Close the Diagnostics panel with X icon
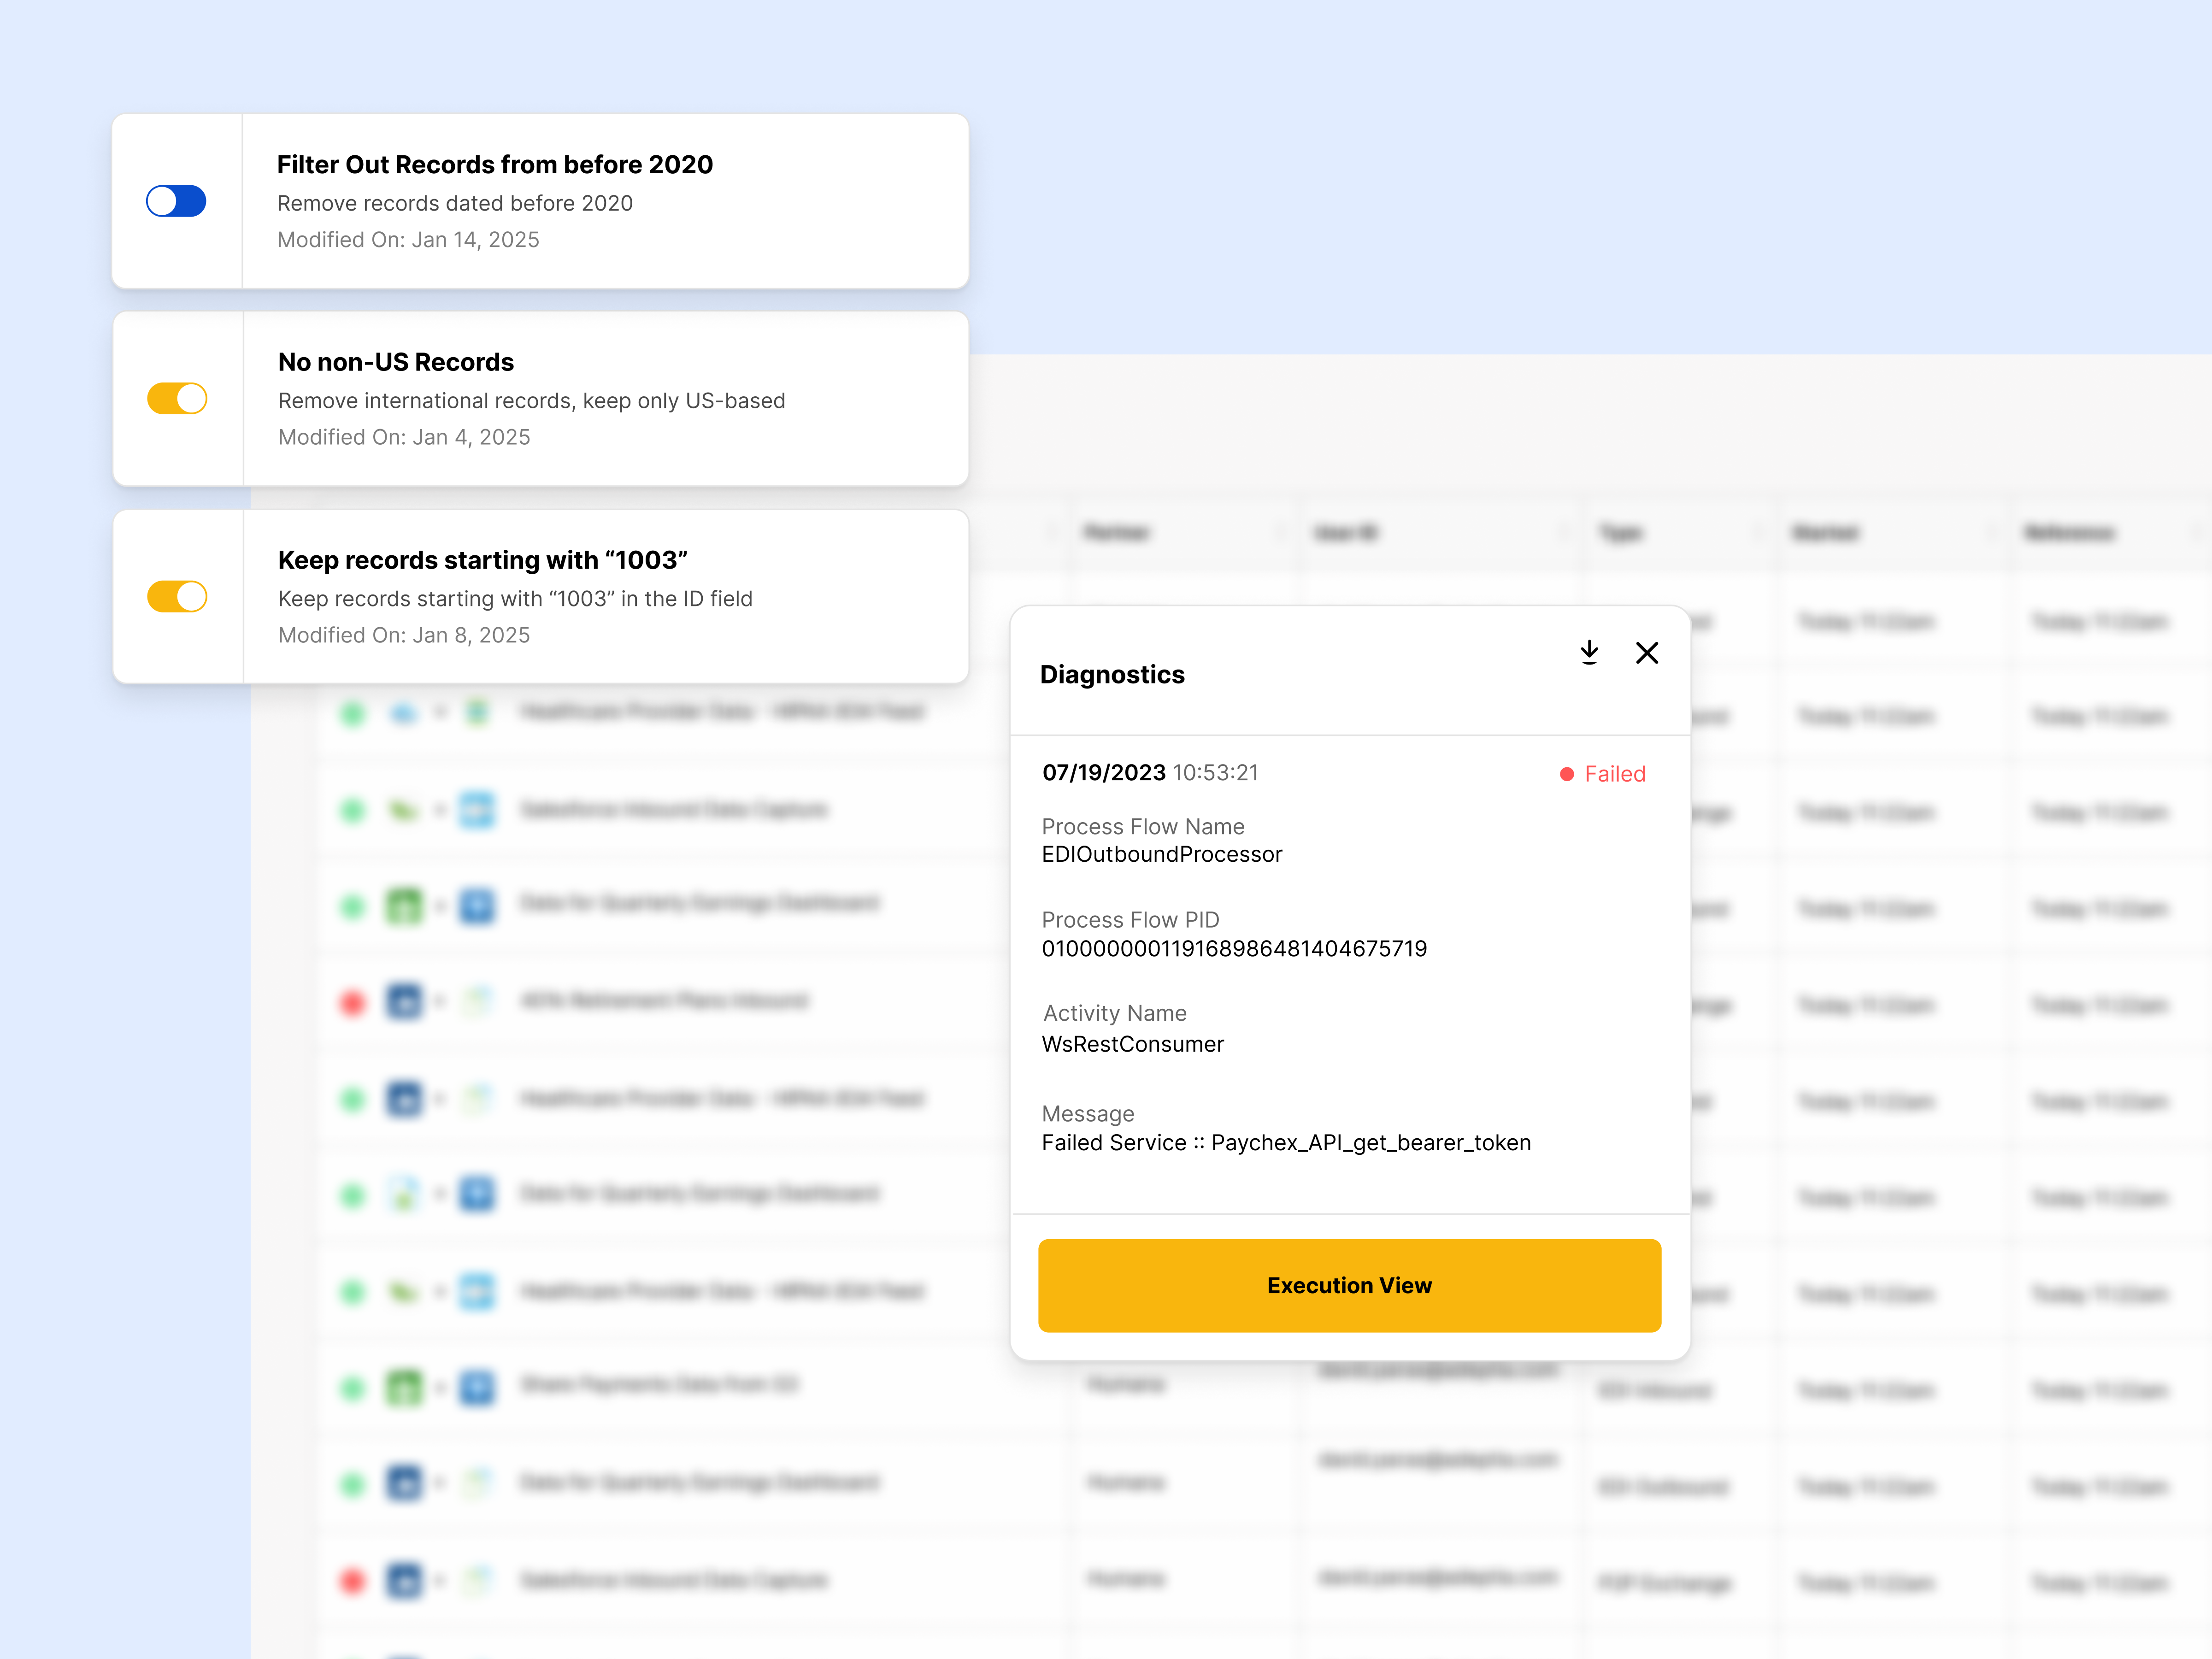 point(1647,653)
